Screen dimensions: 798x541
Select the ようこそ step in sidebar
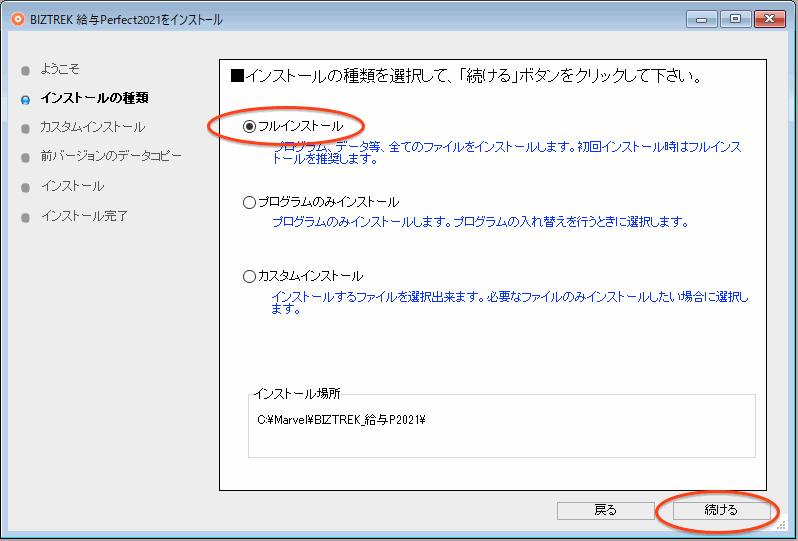point(60,69)
